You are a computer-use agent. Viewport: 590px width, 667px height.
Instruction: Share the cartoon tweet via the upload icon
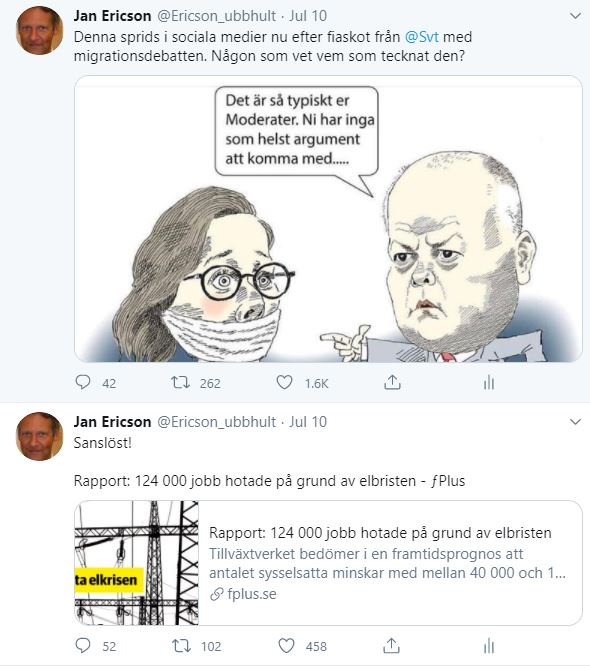(392, 382)
